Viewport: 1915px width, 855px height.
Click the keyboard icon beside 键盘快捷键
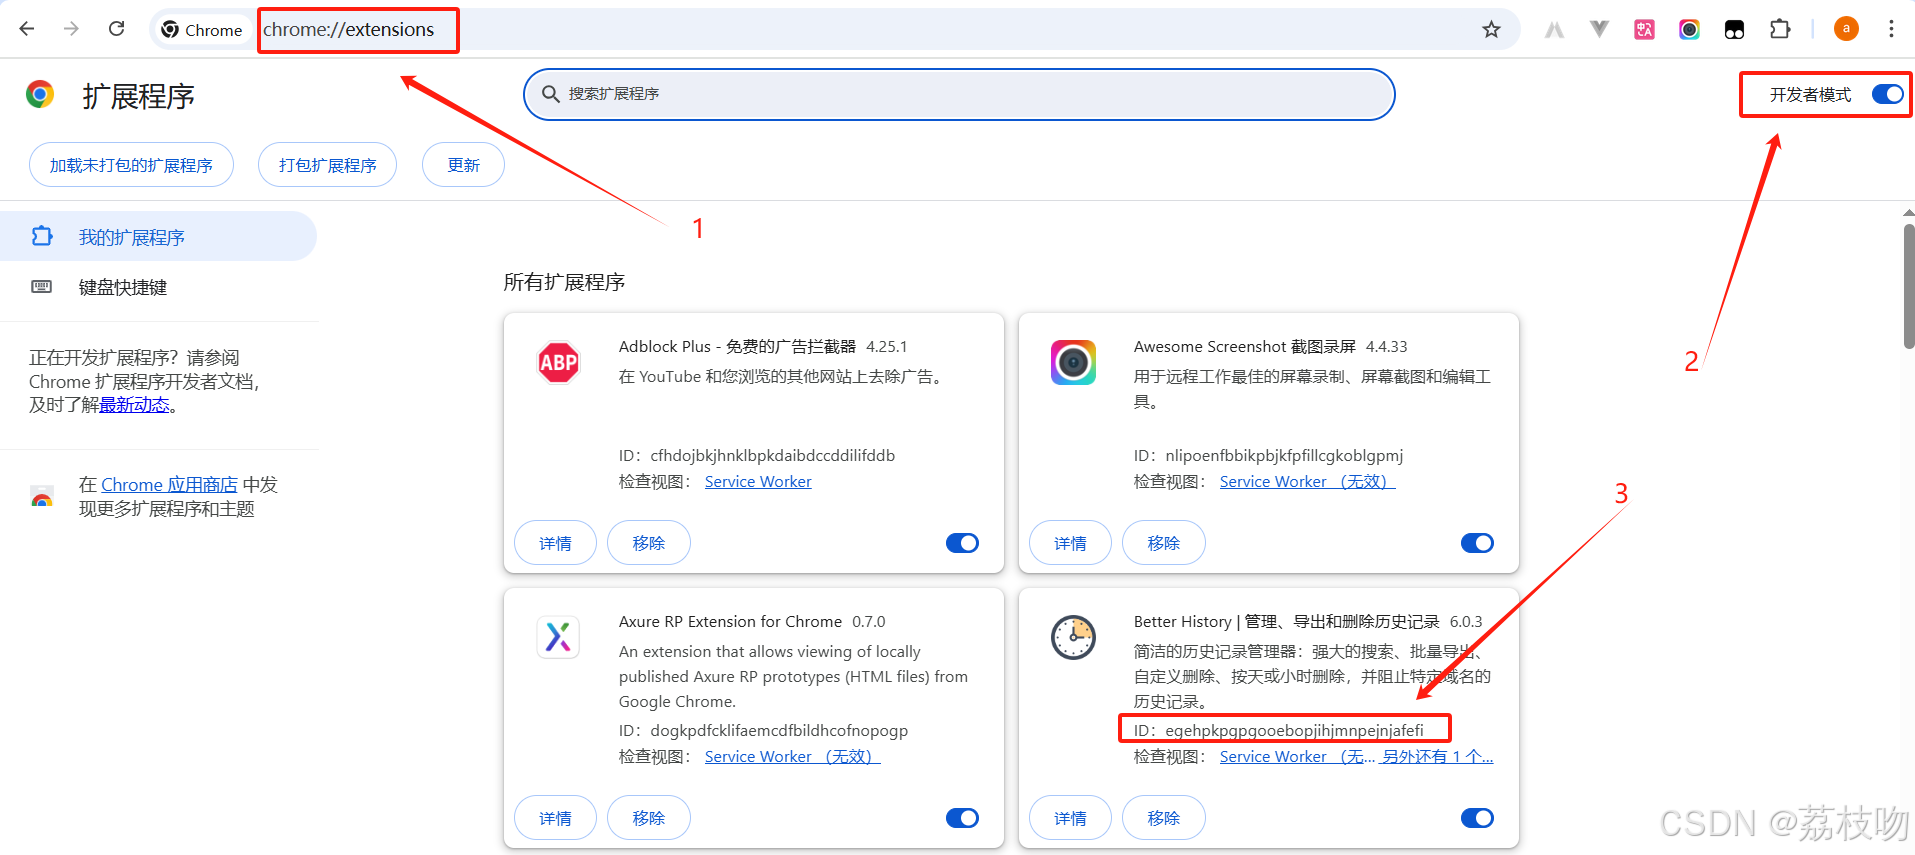pos(42,287)
